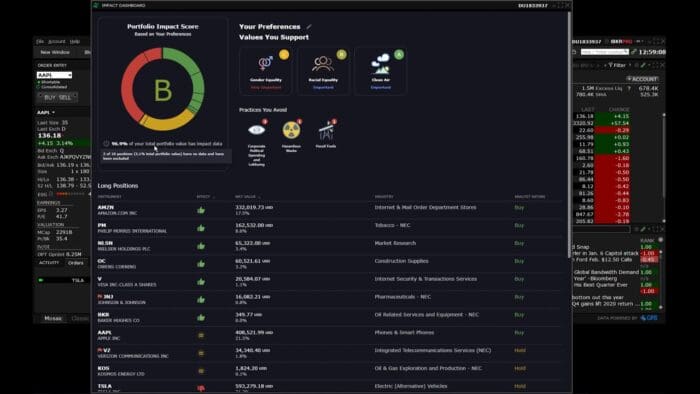700x394 pixels.
Task: Open the Clean Air value card
Action: click(x=381, y=71)
